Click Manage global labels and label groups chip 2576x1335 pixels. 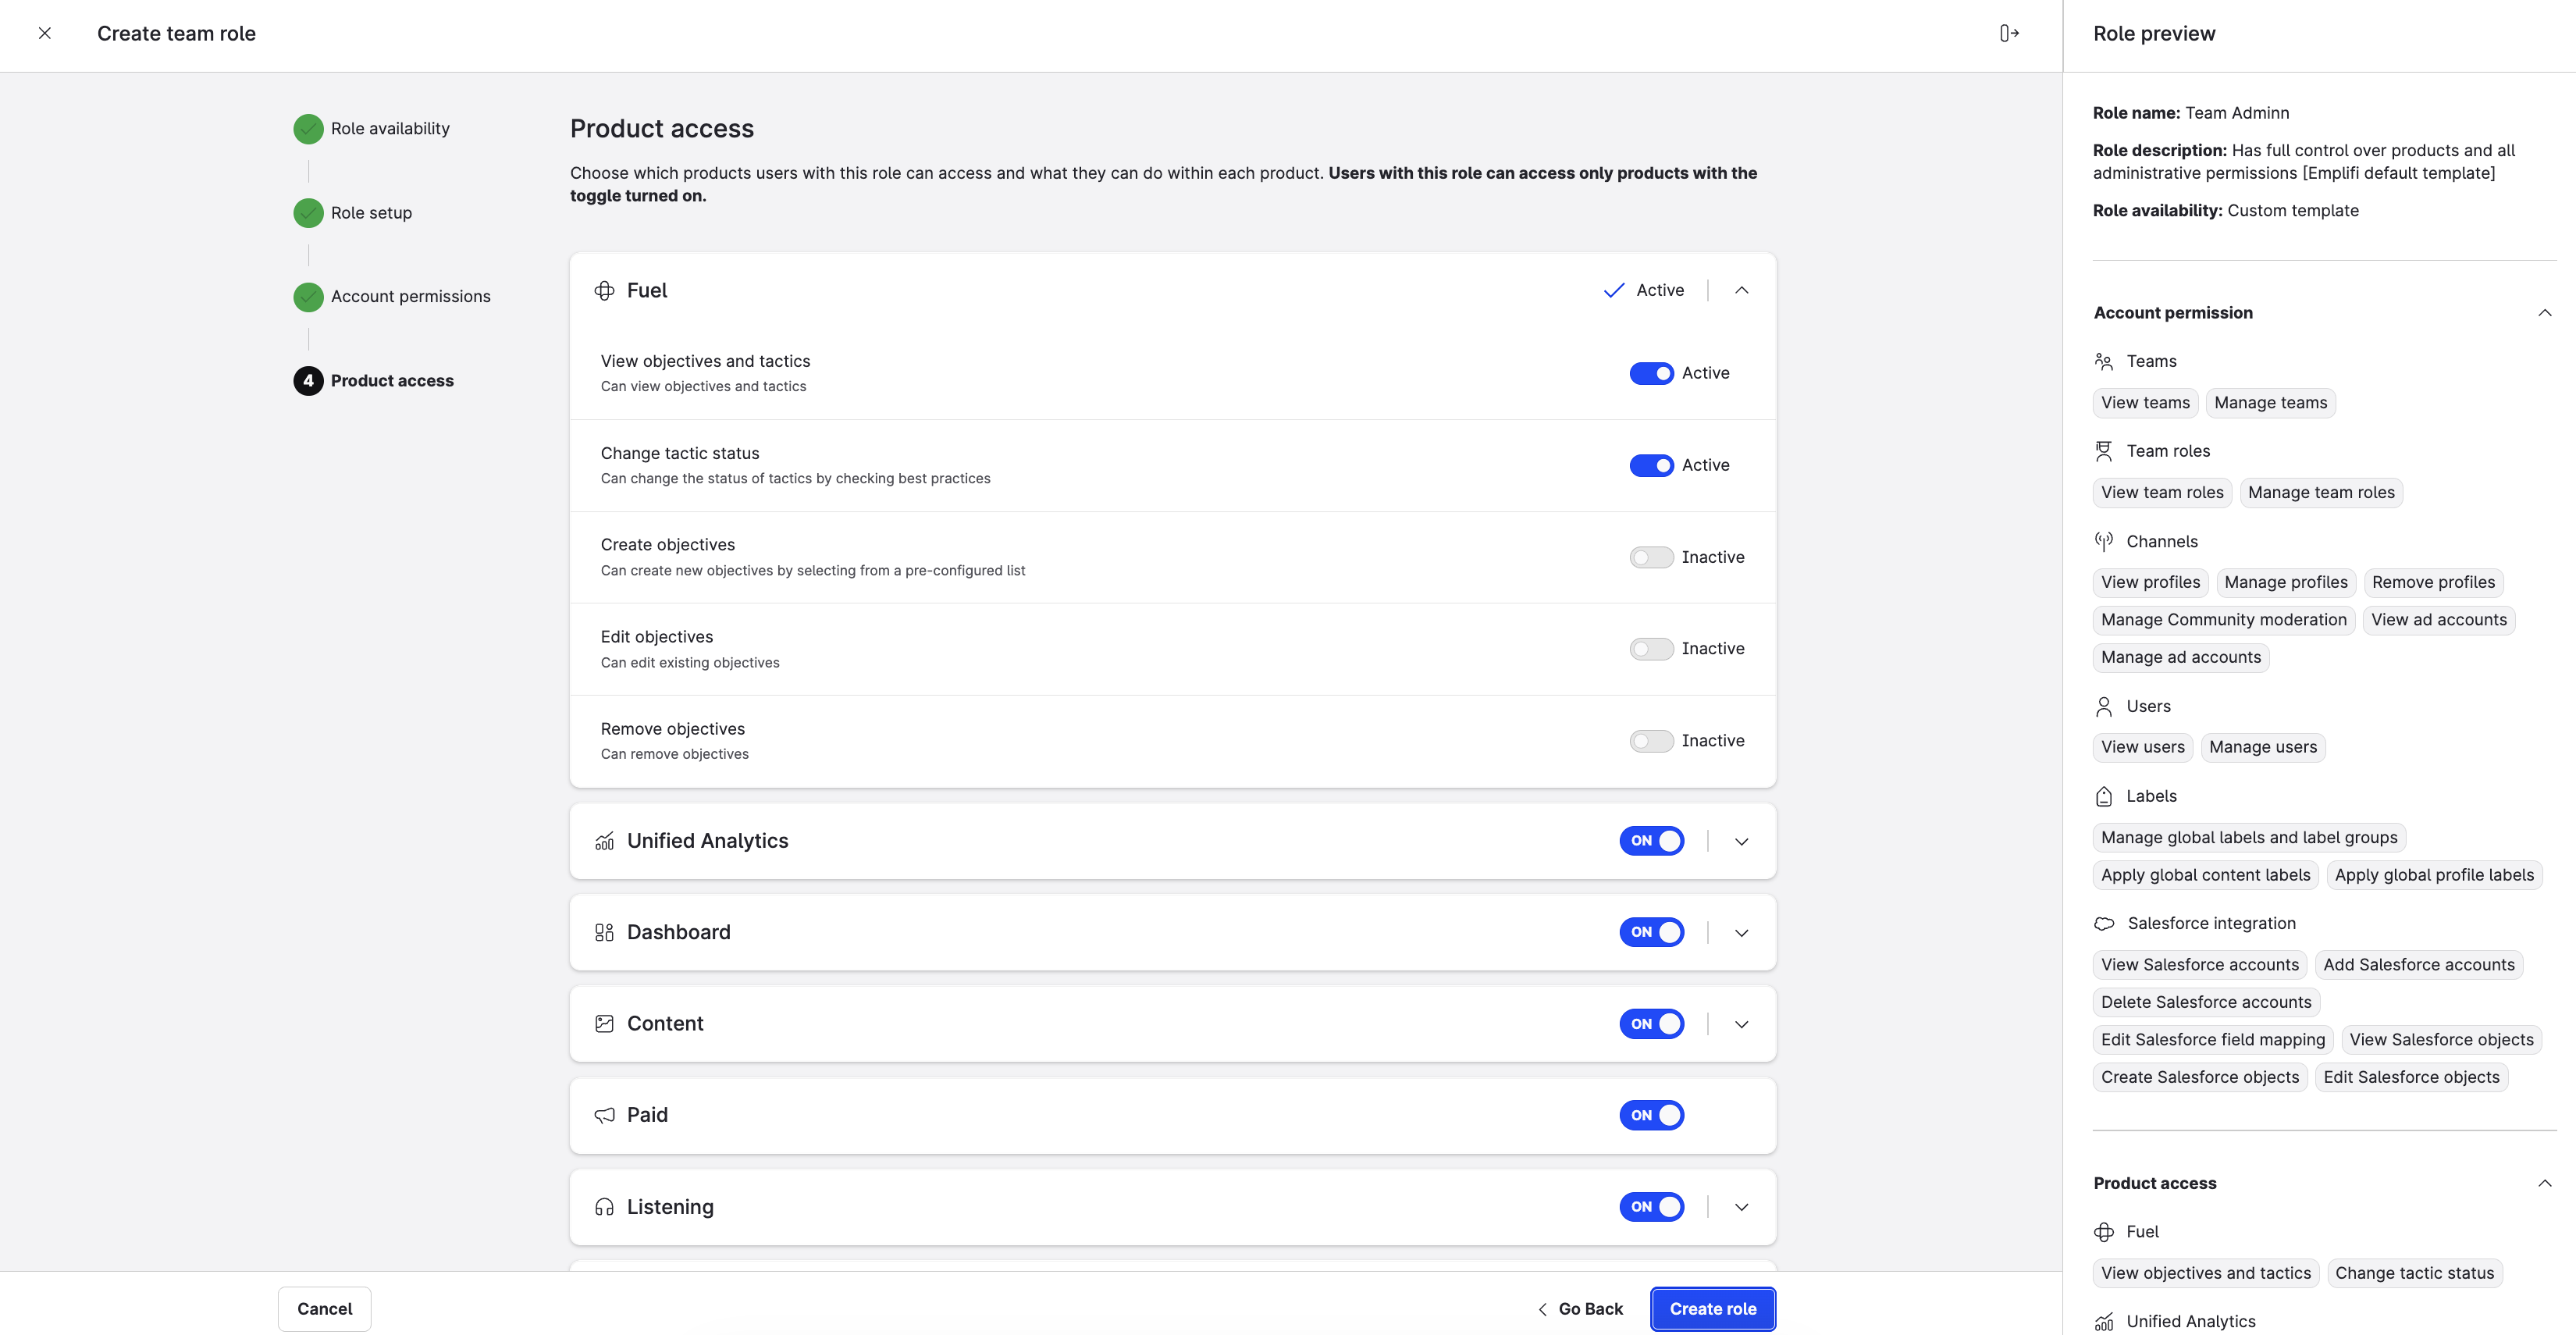[2249, 838]
